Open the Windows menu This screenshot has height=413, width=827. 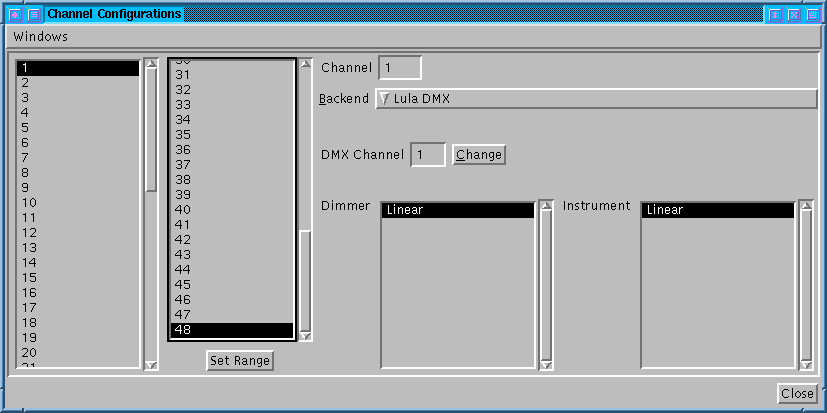(41, 37)
